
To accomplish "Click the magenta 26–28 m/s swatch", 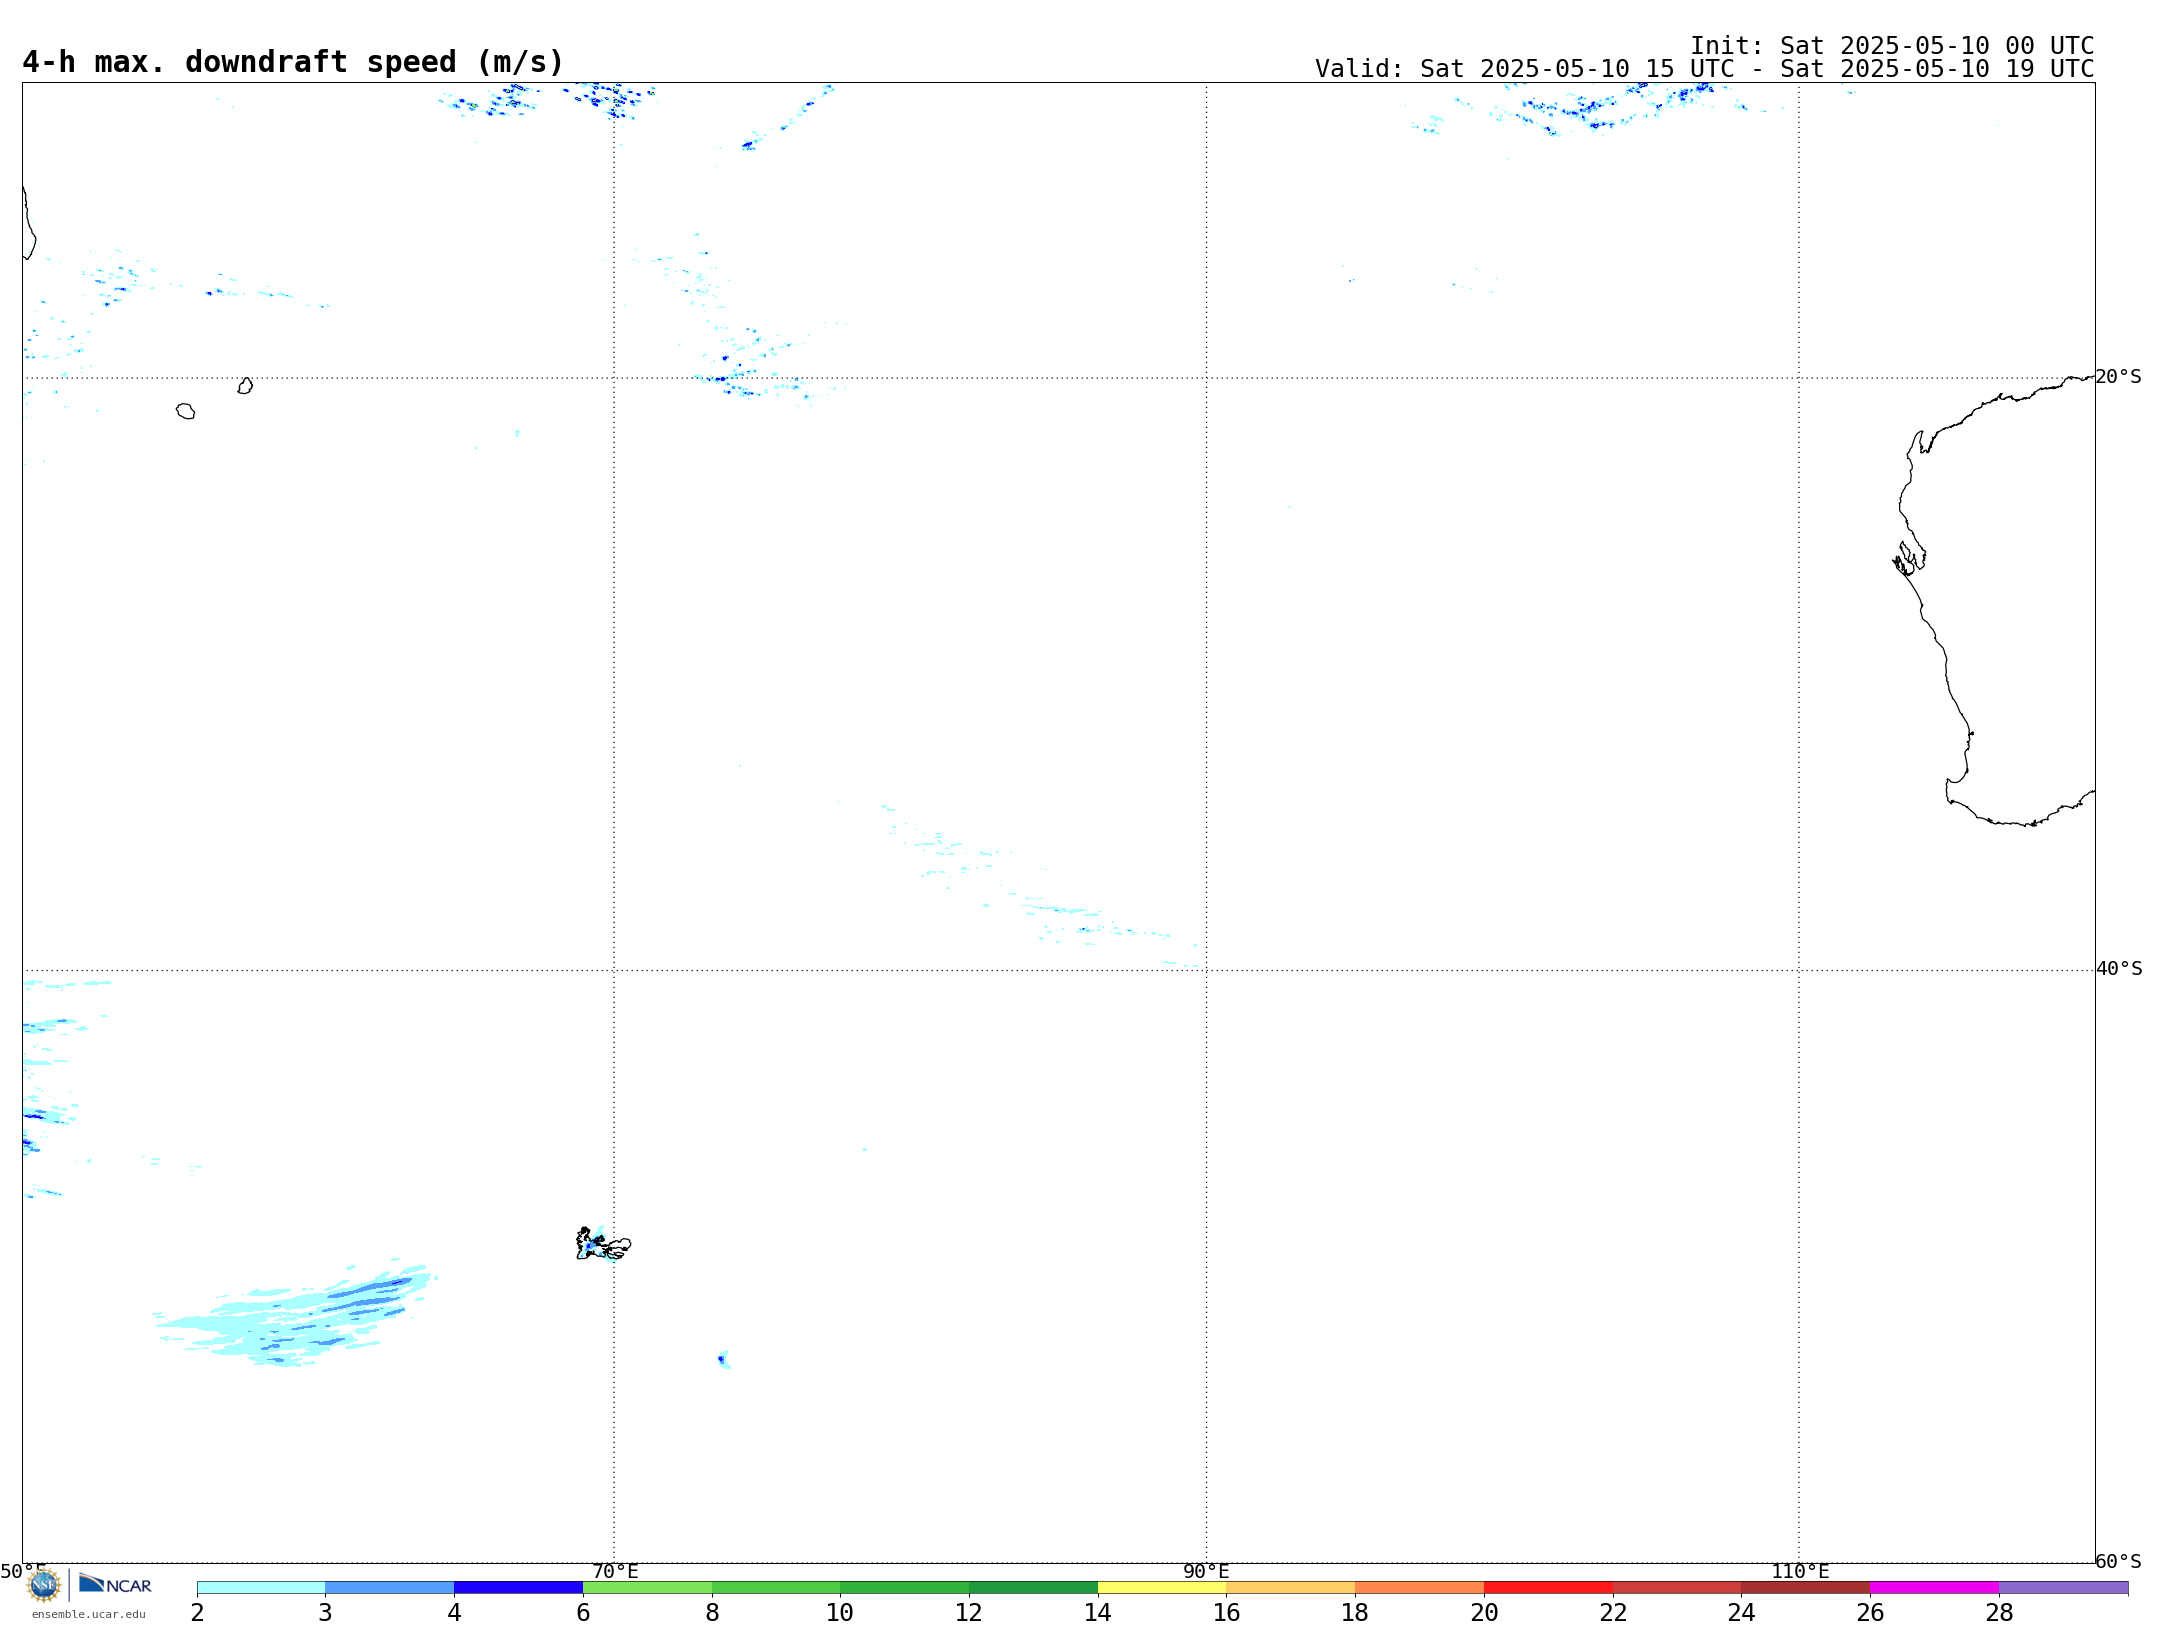I will coord(1934,1588).
